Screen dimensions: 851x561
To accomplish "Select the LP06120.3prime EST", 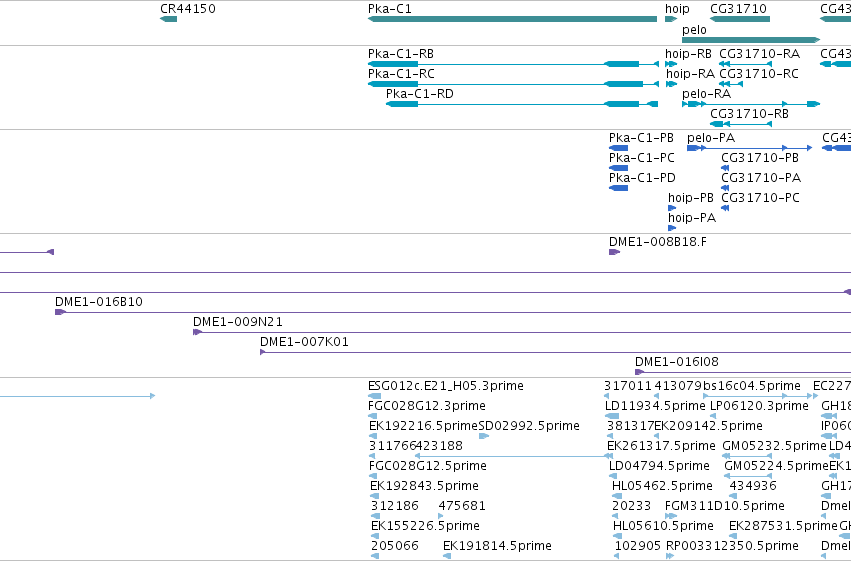I will pos(713,416).
